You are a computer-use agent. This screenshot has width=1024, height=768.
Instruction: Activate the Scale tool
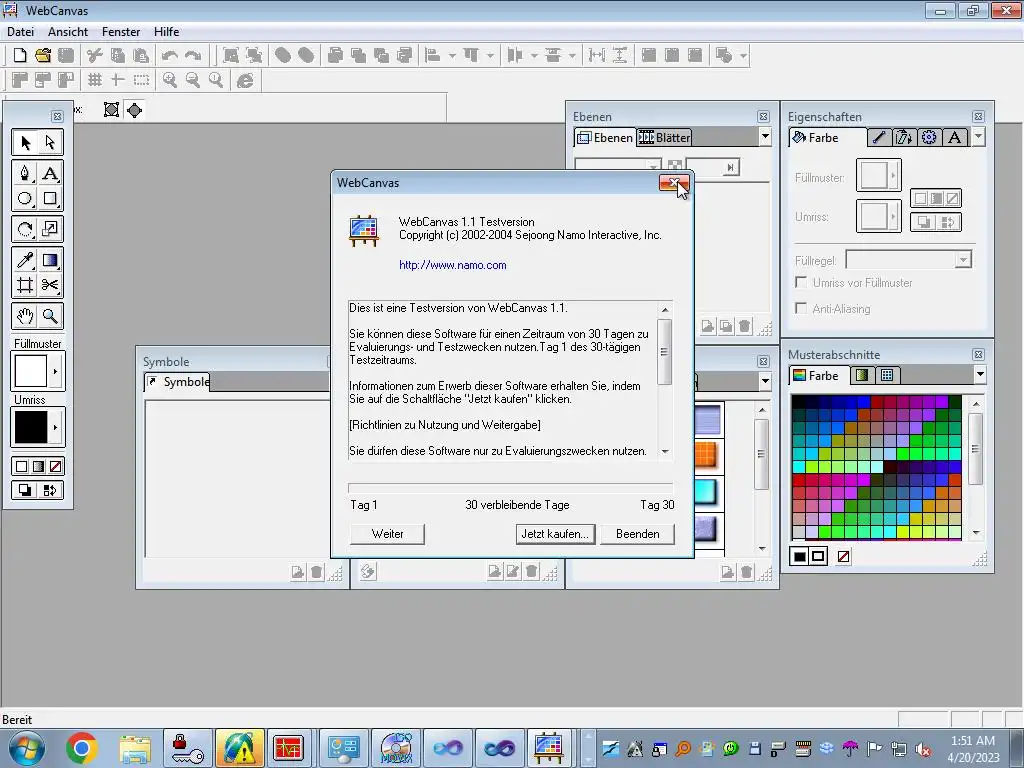(50, 229)
